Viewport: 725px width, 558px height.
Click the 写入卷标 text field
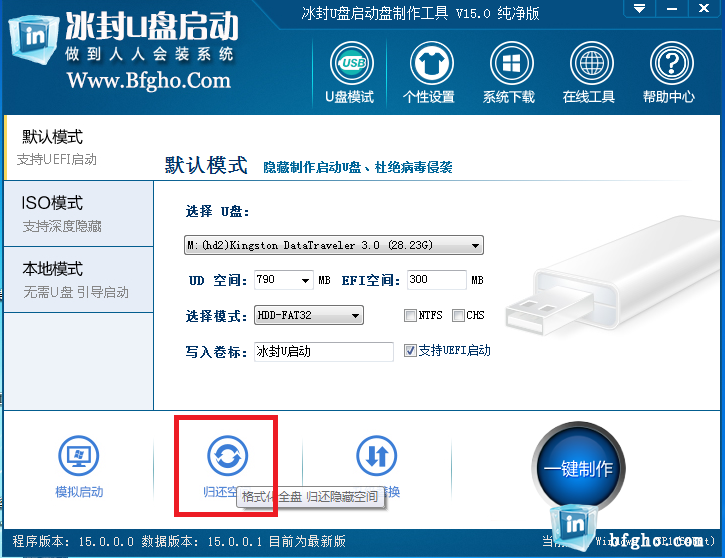324,352
